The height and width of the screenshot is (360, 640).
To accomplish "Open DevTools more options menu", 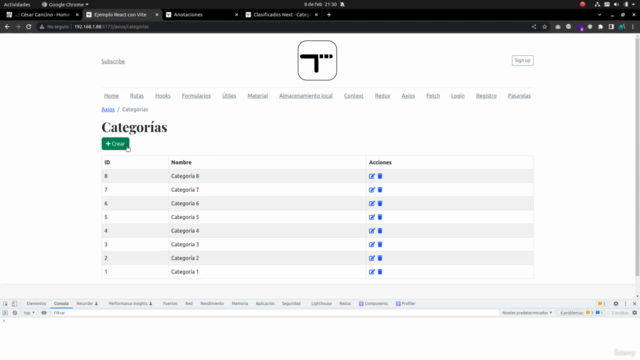I will [x=625, y=304].
